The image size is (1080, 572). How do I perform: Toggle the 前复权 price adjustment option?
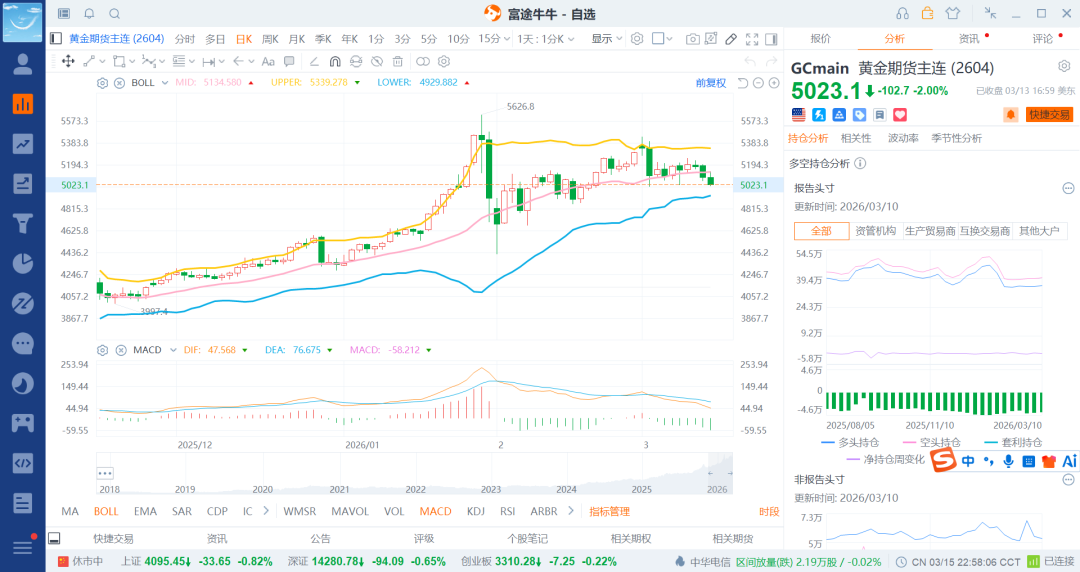point(710,83)
